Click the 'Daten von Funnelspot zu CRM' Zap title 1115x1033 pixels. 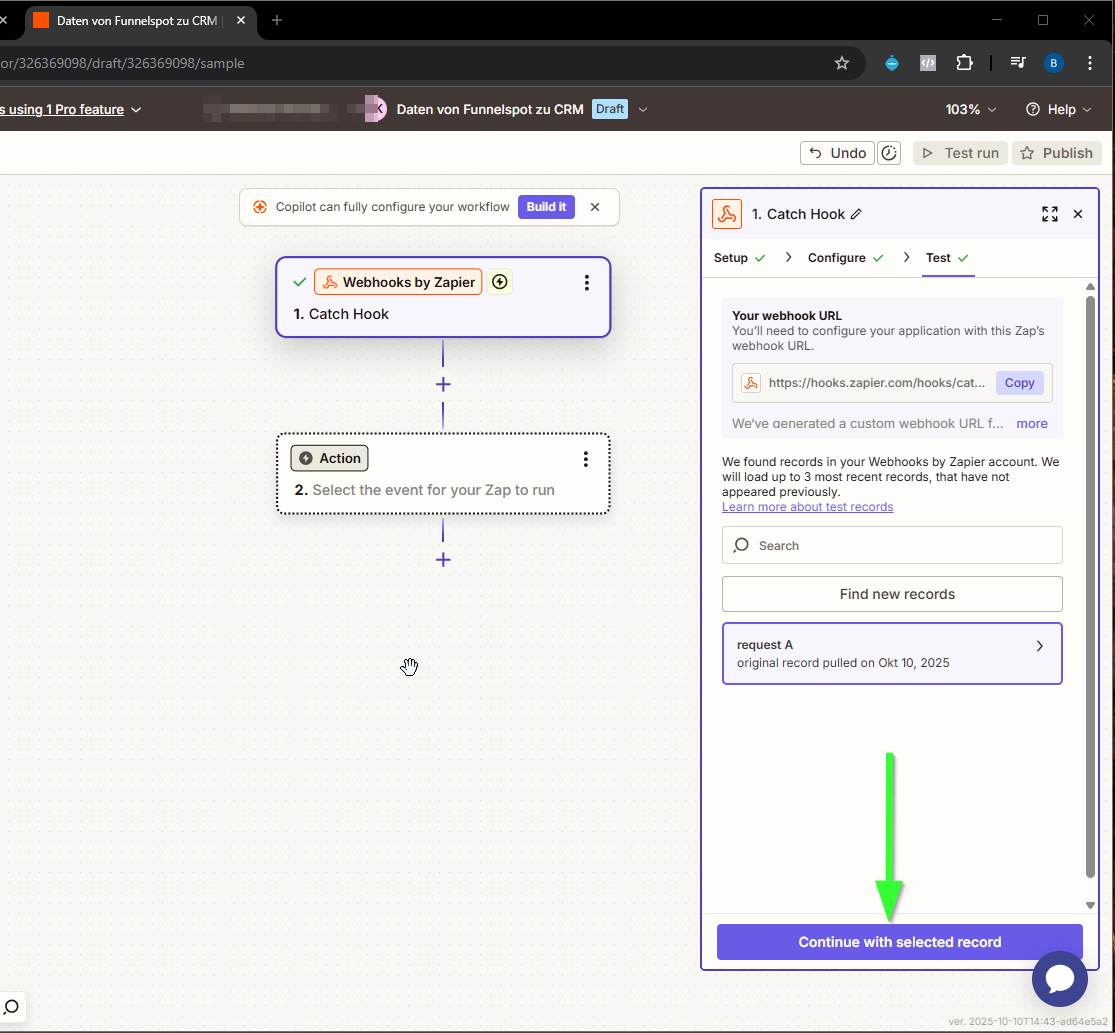[490, 109]
